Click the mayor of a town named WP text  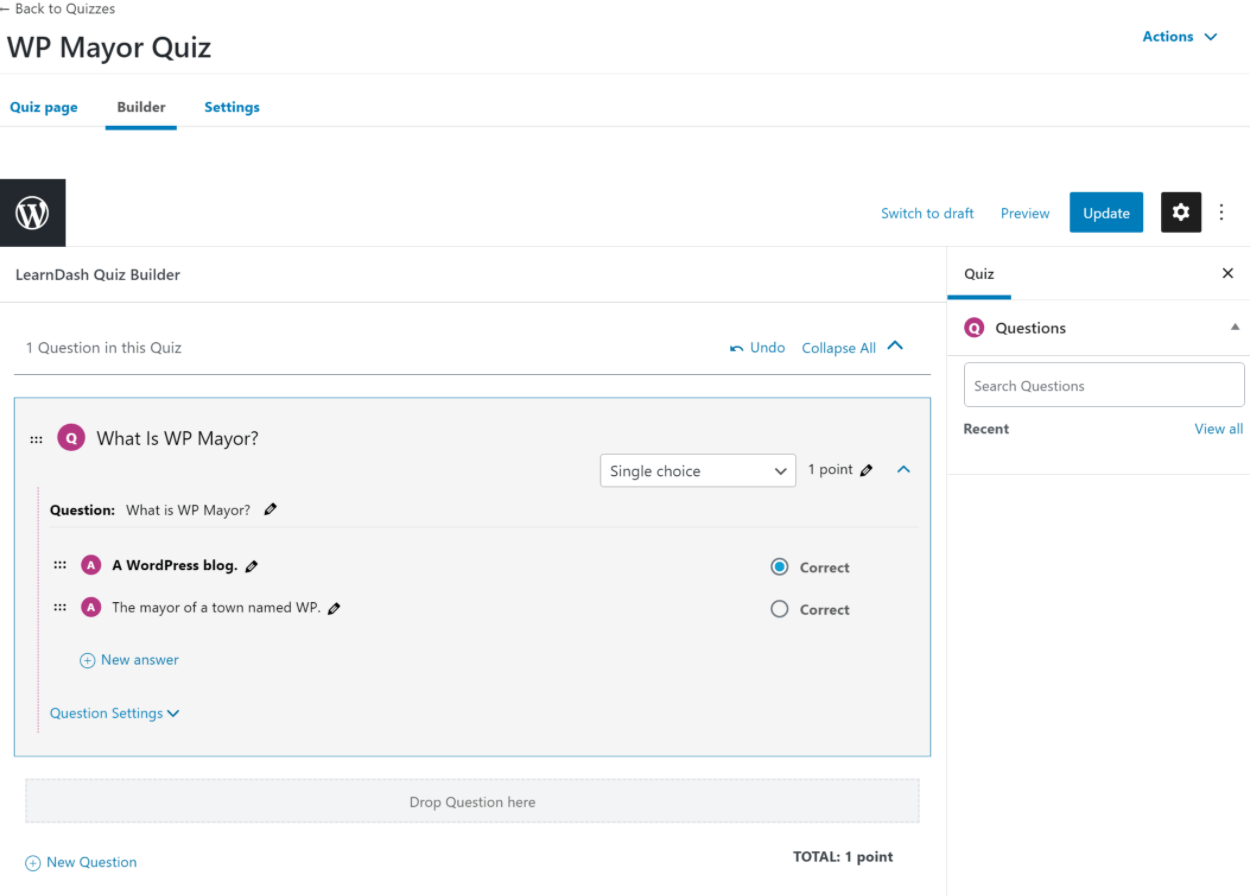click(216, 607)
